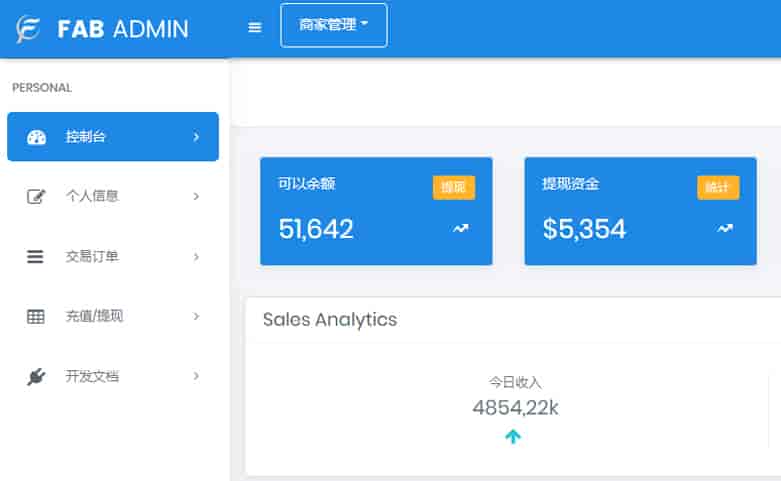
Task: Expand the 交易订单 chevron arrow
Action: click(196, 257)
